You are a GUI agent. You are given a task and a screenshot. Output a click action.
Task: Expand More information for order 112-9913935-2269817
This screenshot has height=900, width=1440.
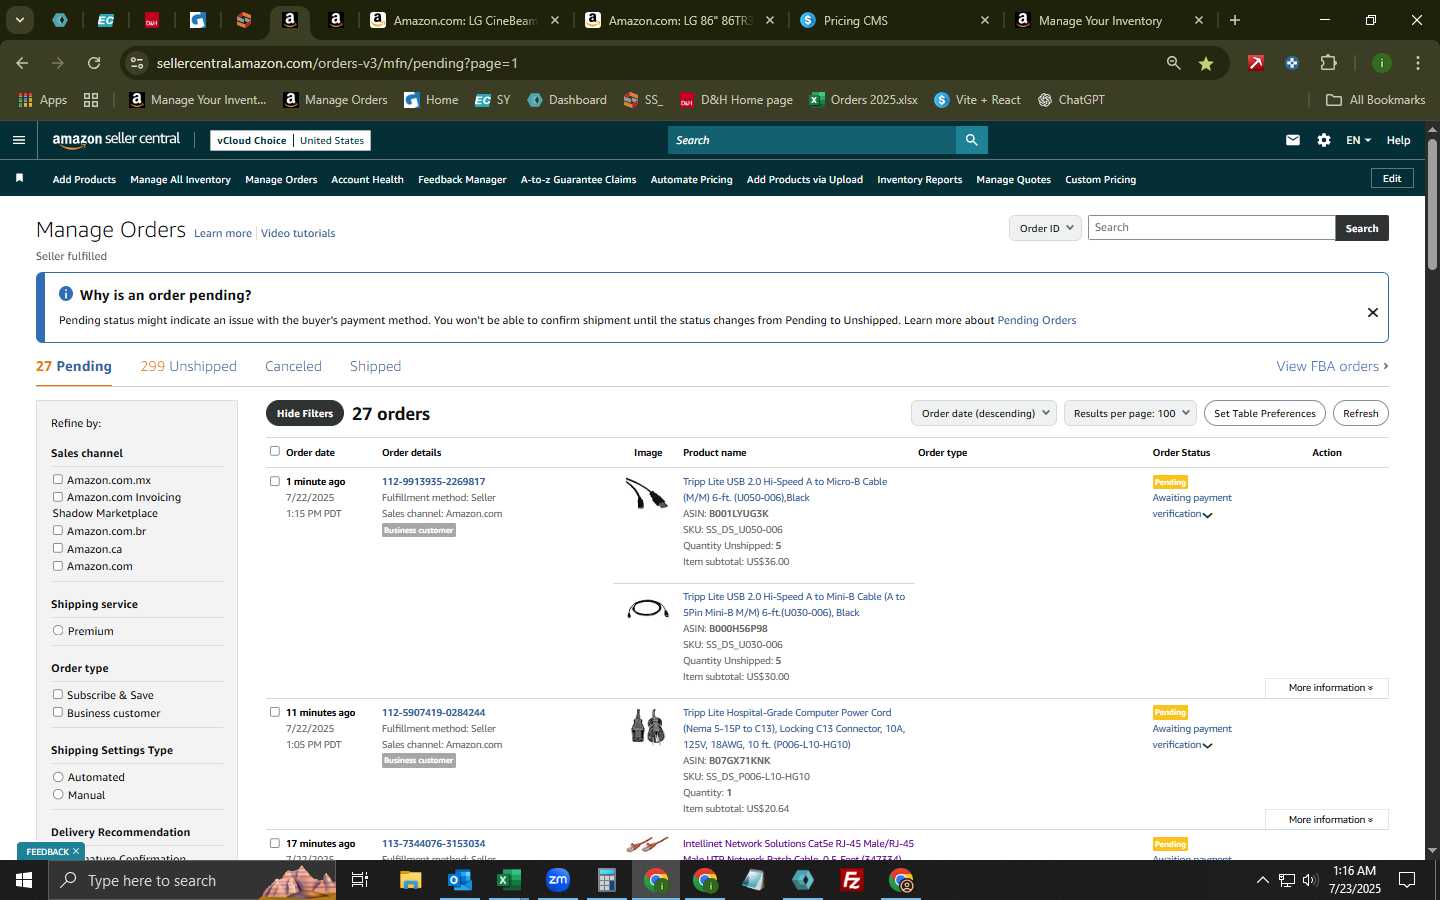coord(1327,688)
